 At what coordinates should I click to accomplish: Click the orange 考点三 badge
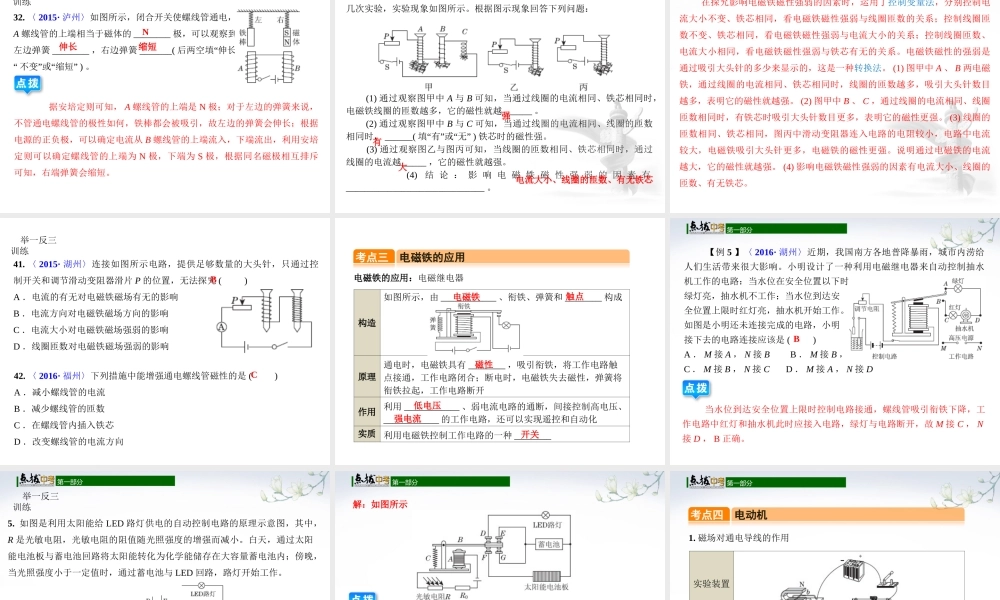(x=372, y=257)
